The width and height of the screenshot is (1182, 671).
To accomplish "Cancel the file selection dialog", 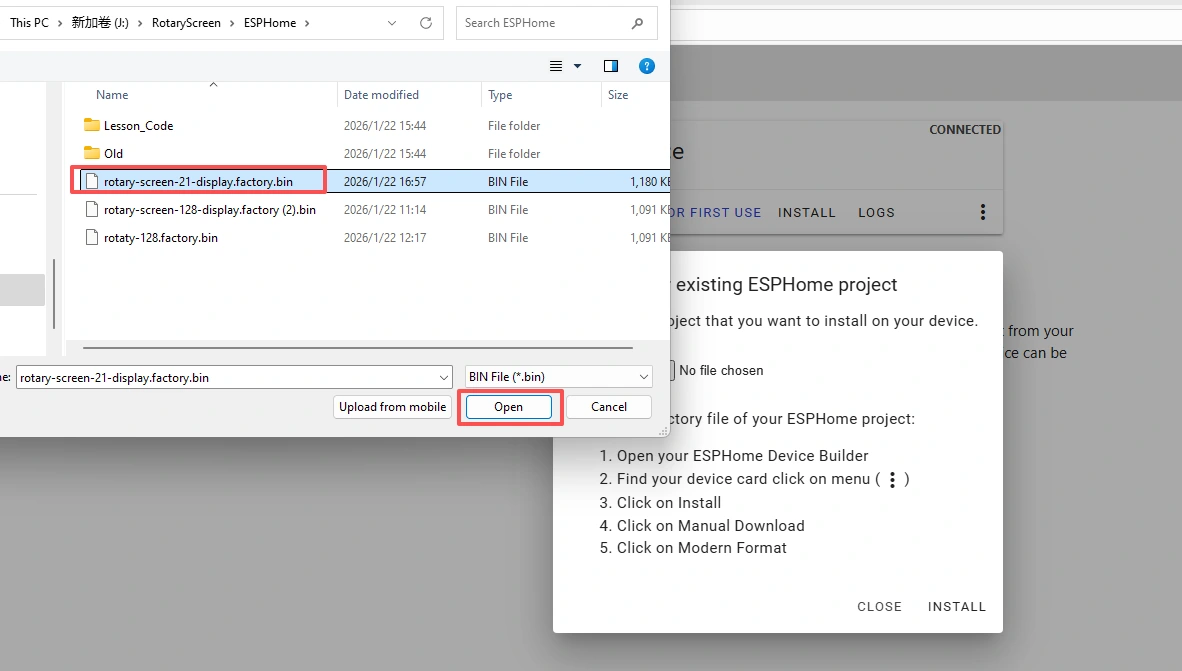I will (608, 407).
